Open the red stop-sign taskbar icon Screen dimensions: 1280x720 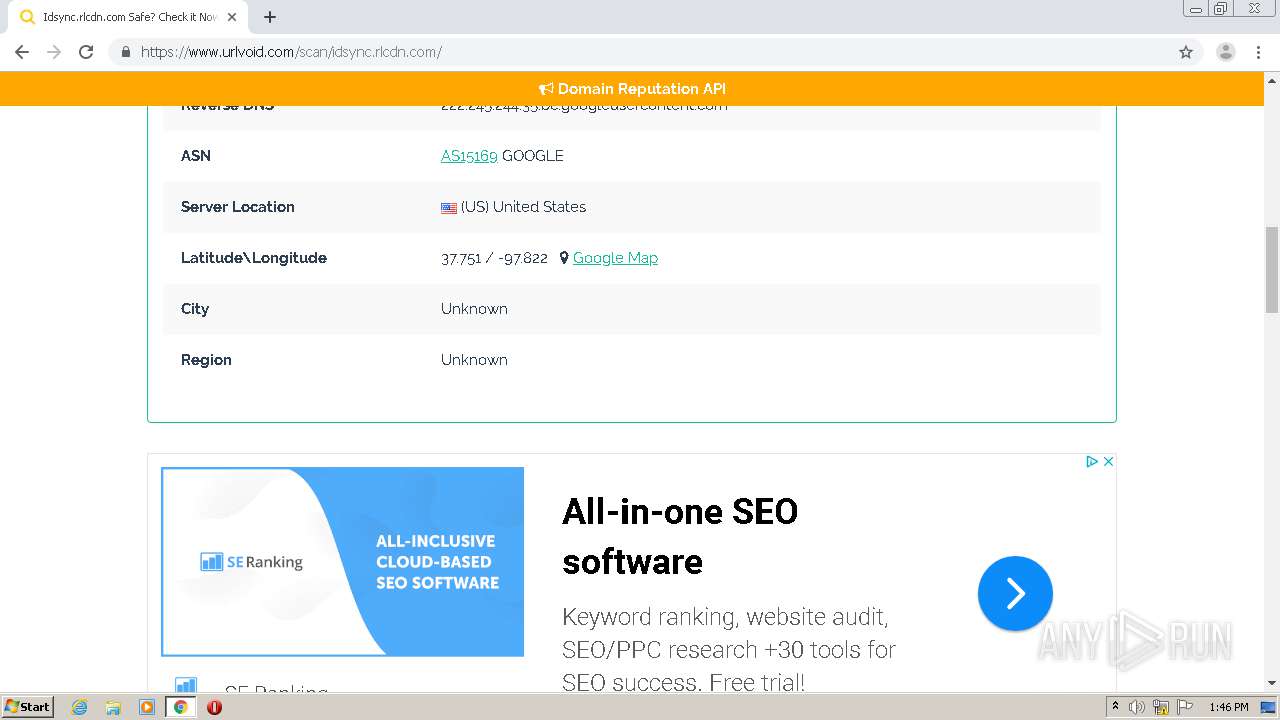214,707
